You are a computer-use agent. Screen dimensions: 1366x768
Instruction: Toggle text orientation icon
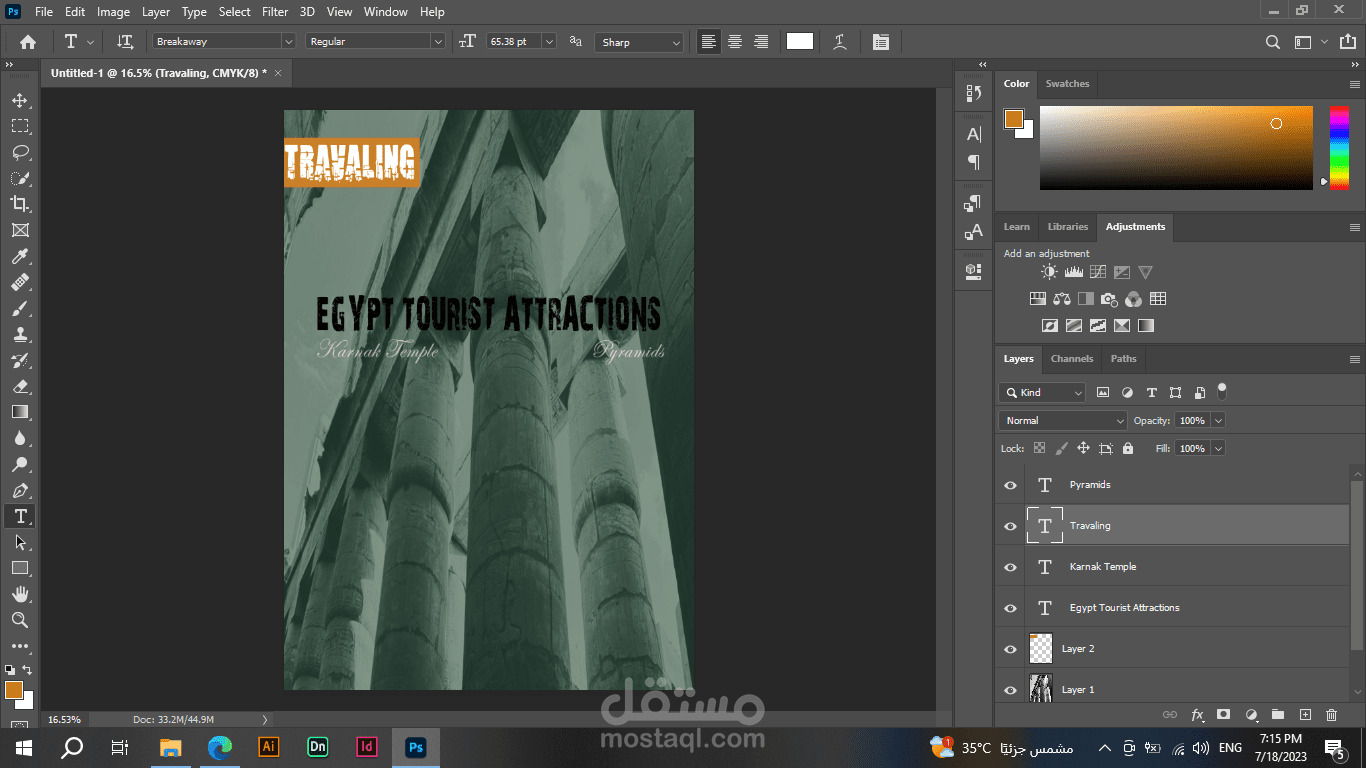125,42
